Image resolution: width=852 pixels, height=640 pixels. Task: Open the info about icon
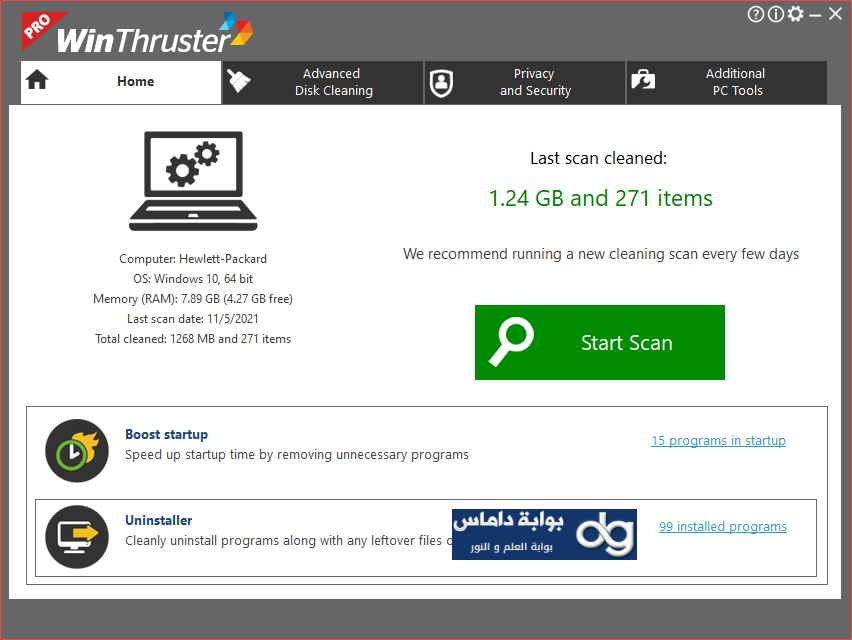pos(775,14)
